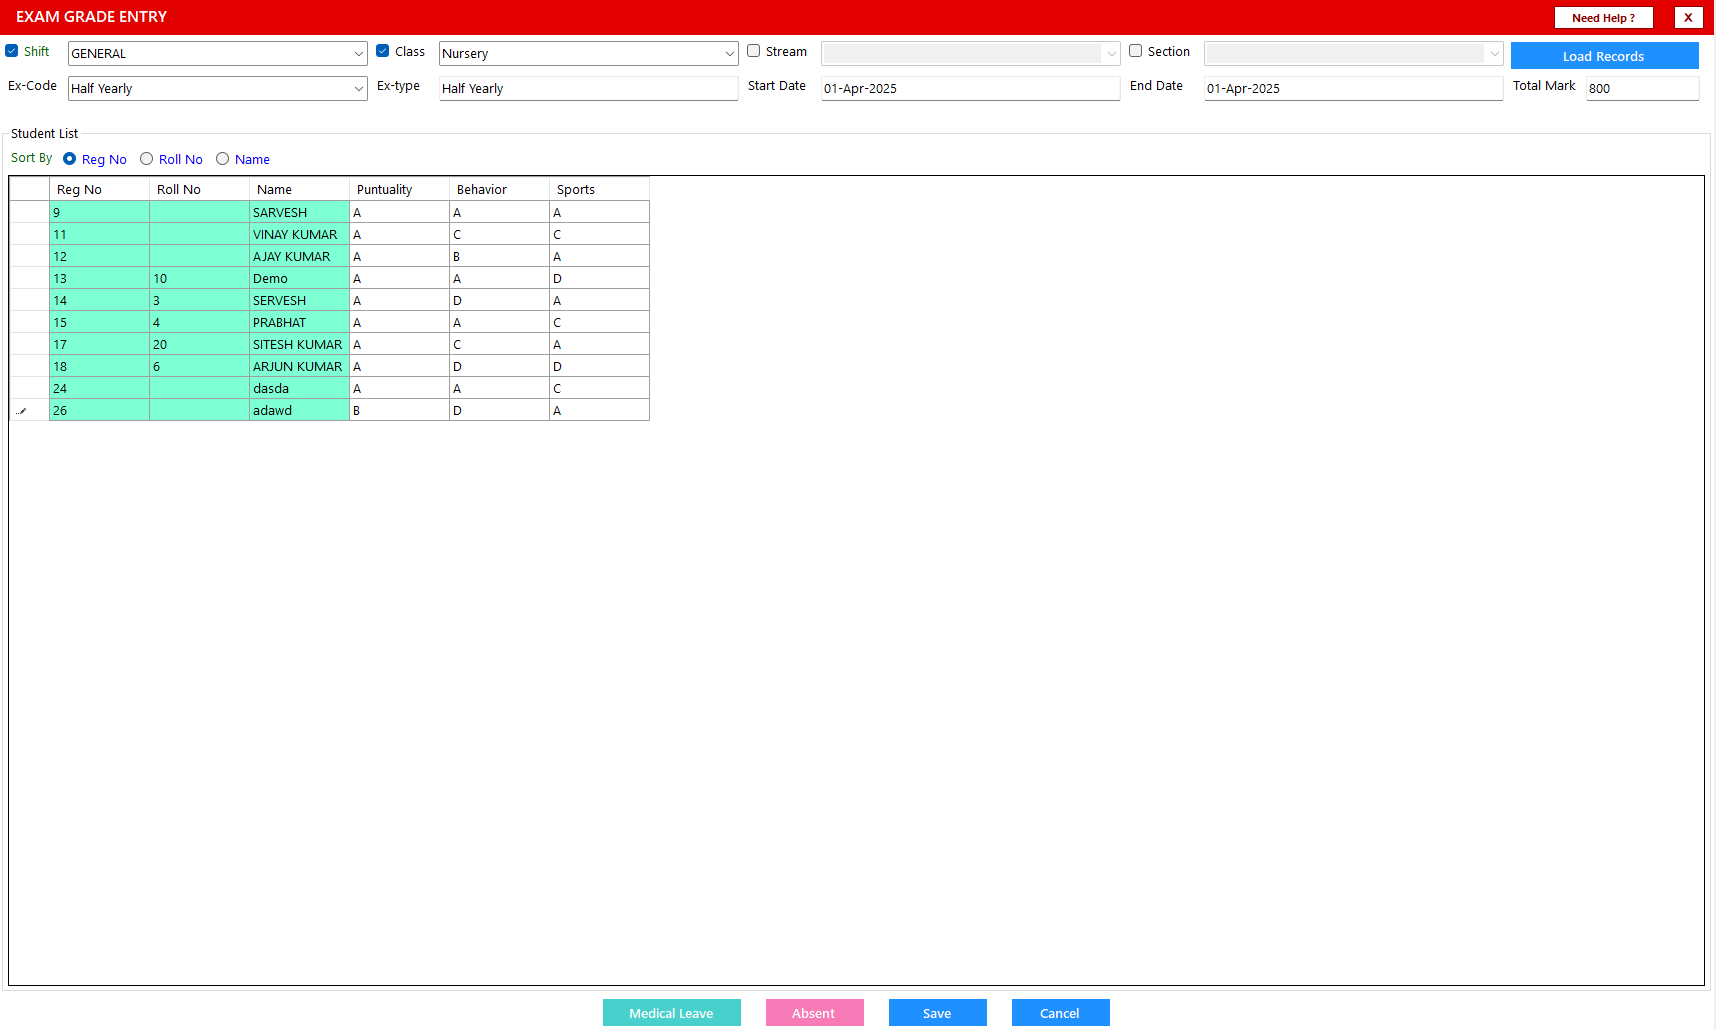This screenshot has width=1716, height=1030.
Task: Click Puntuality grade B for adawd
Action: pyautogui.click(x=400, y=410)
